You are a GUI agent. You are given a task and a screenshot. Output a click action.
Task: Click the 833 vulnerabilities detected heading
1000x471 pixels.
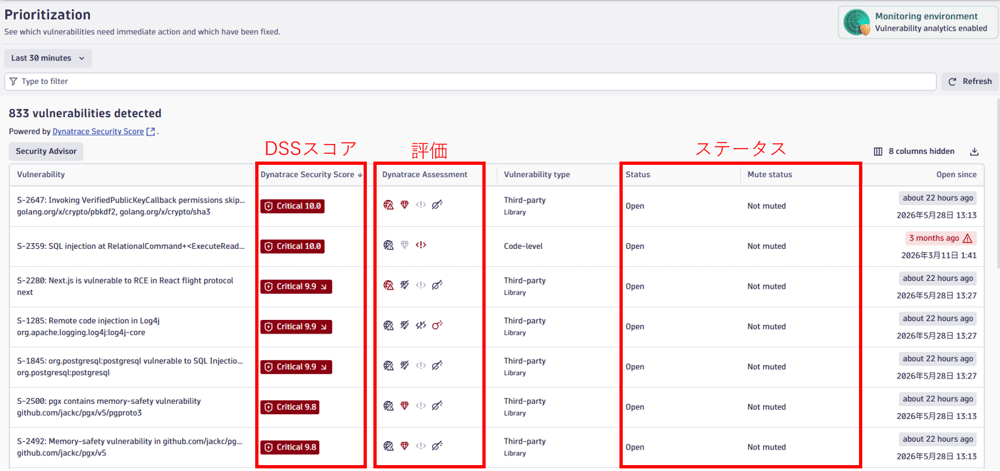point(85,113)
